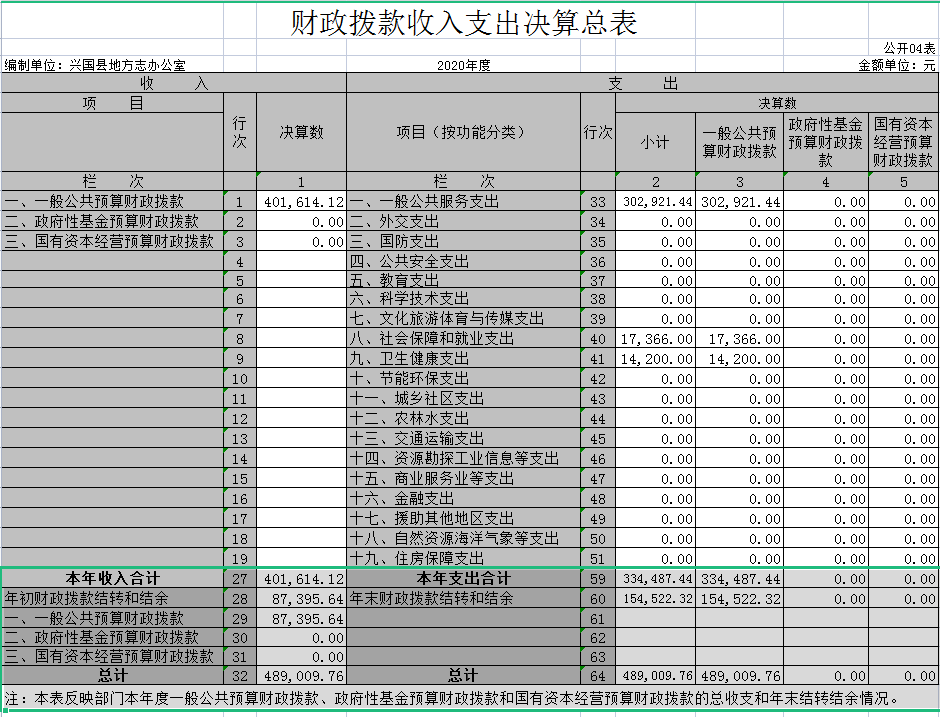
Task: Select the 87,395.64 value in row 29
Action: pyautogui.click(x=301, y=619)
